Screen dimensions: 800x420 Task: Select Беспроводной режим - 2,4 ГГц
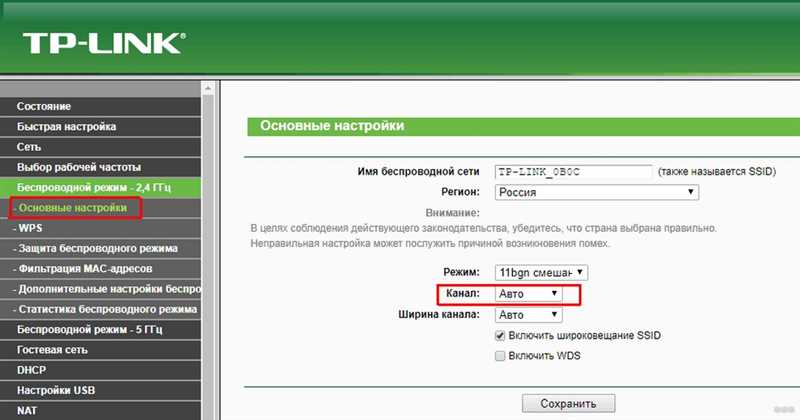tap(101, 188)
